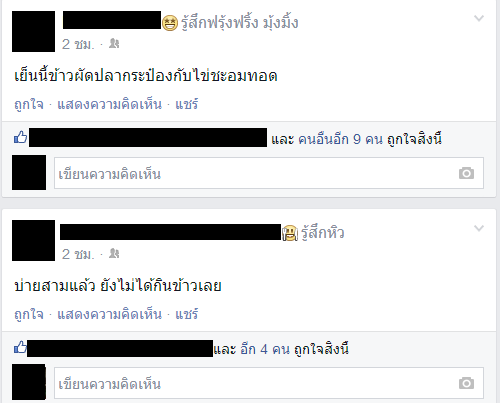This screenshot has width=500, height=403.
Task: Open the first post's chevron options menu
Action: pyautogui.click(x=479, y=18)
